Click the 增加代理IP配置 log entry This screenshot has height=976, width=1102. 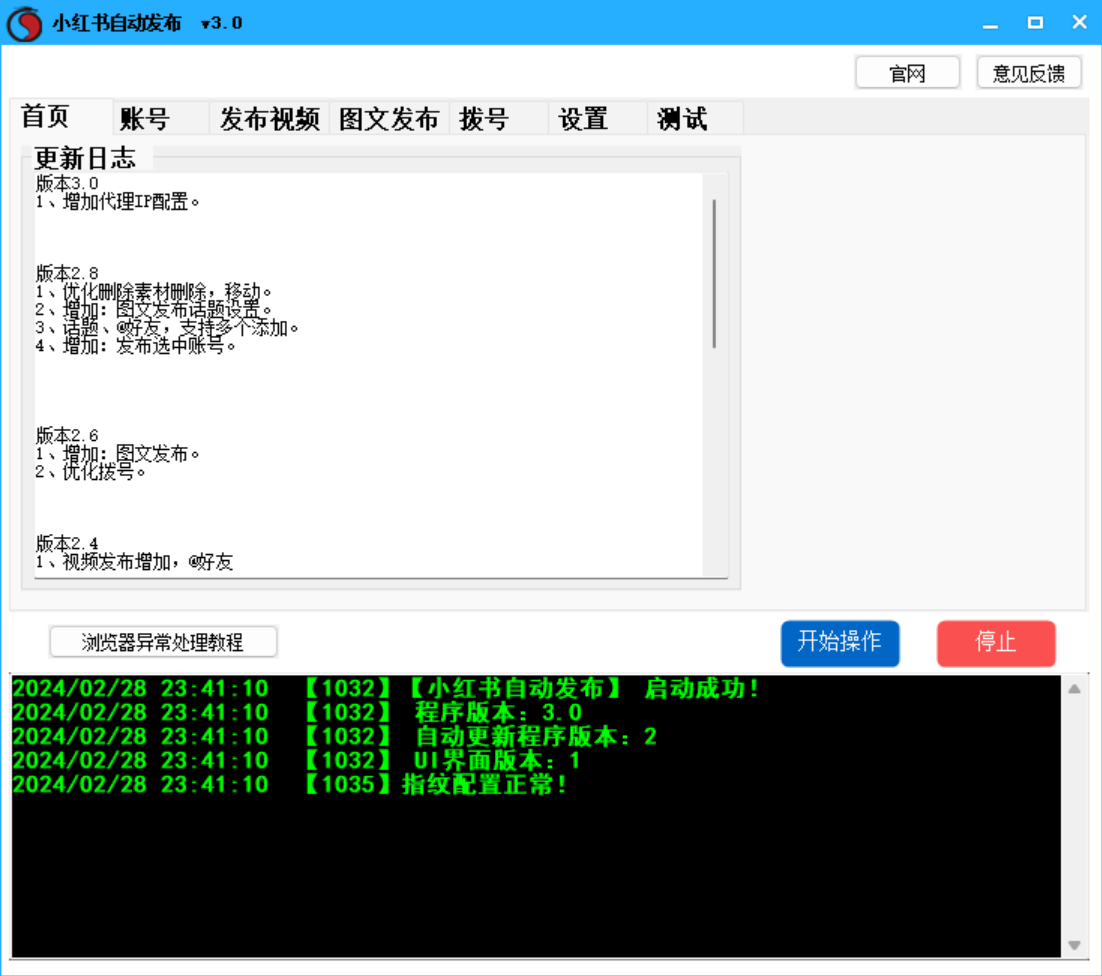117,202
